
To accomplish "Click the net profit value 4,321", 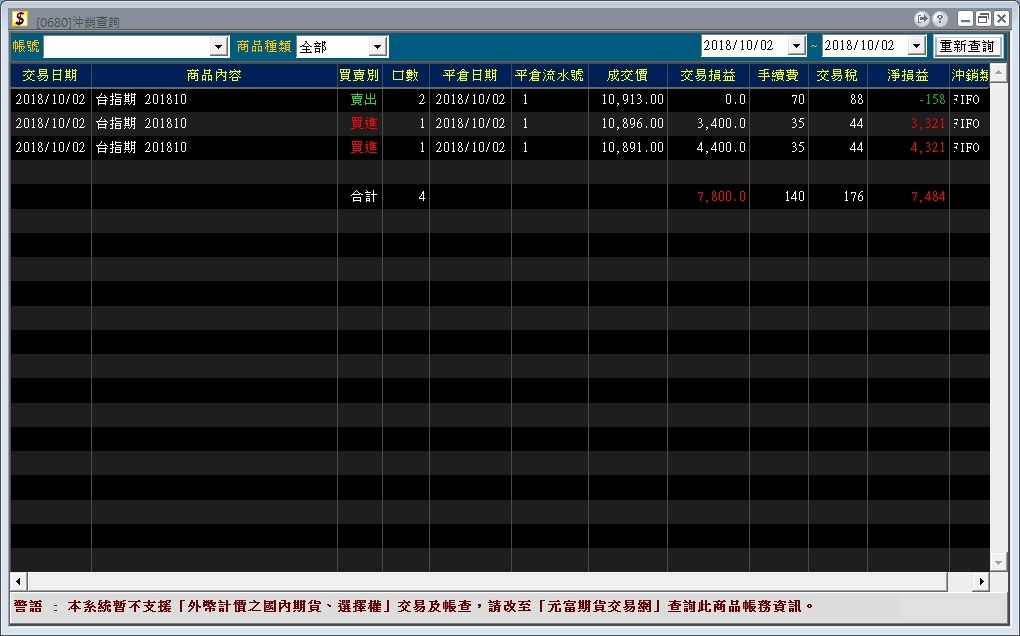I will click(x=928, y=148).
